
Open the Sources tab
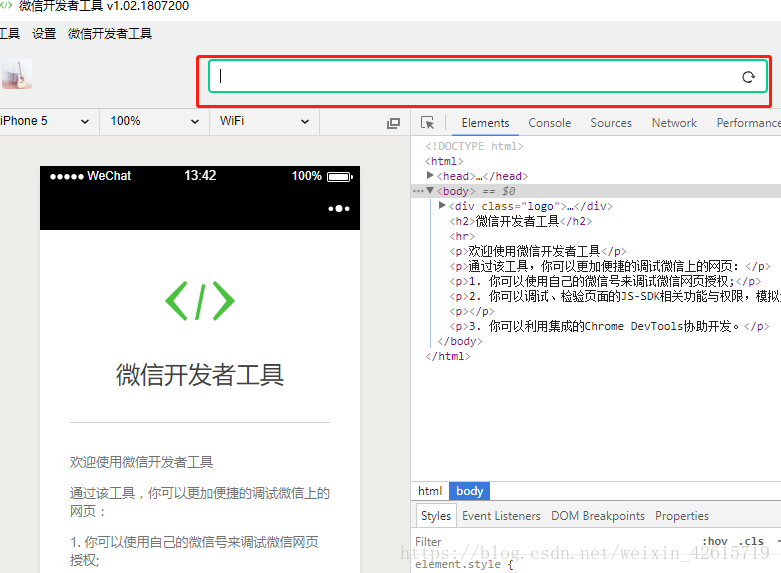(611, 123)
